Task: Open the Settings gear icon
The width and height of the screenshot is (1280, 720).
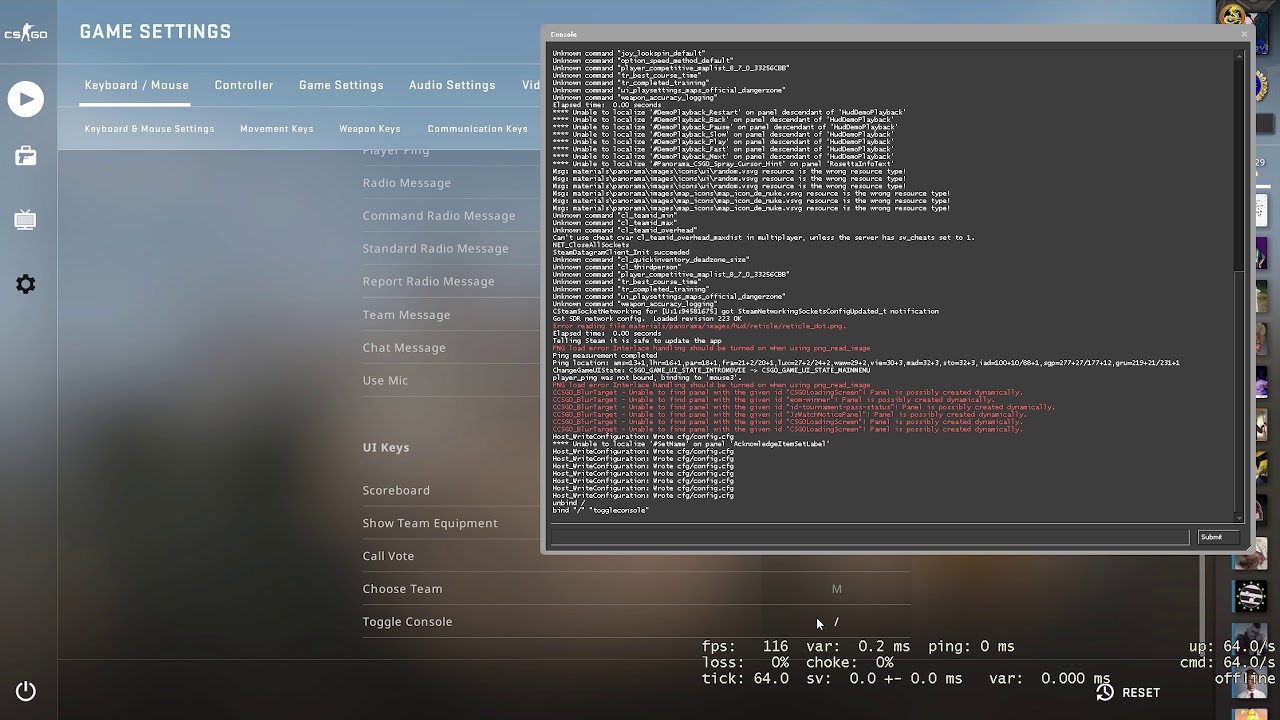Action: coord(26,284)
